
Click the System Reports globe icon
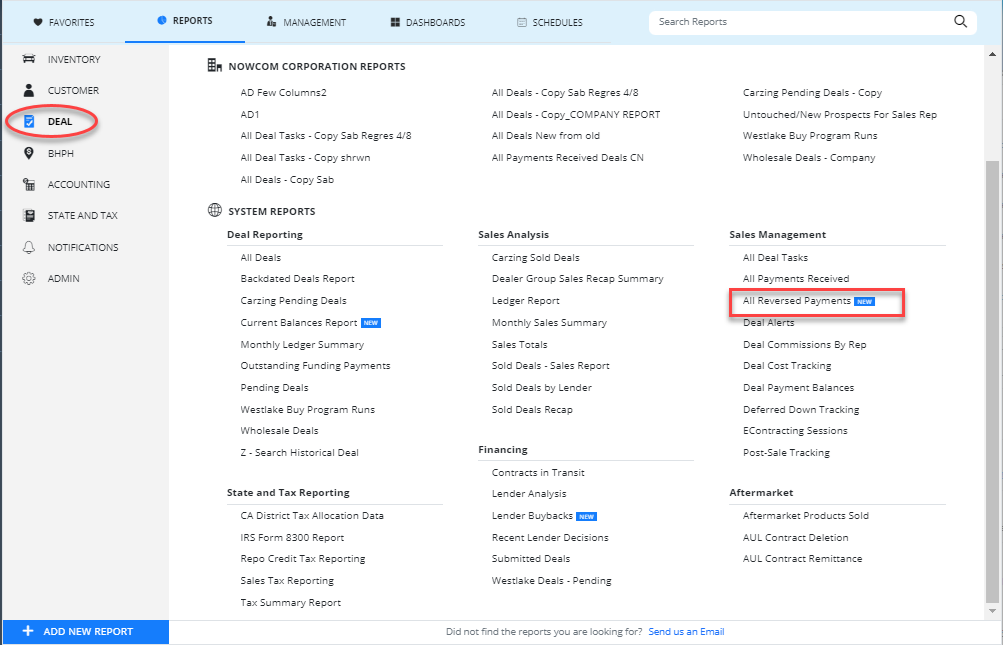[x=215, y=211]
